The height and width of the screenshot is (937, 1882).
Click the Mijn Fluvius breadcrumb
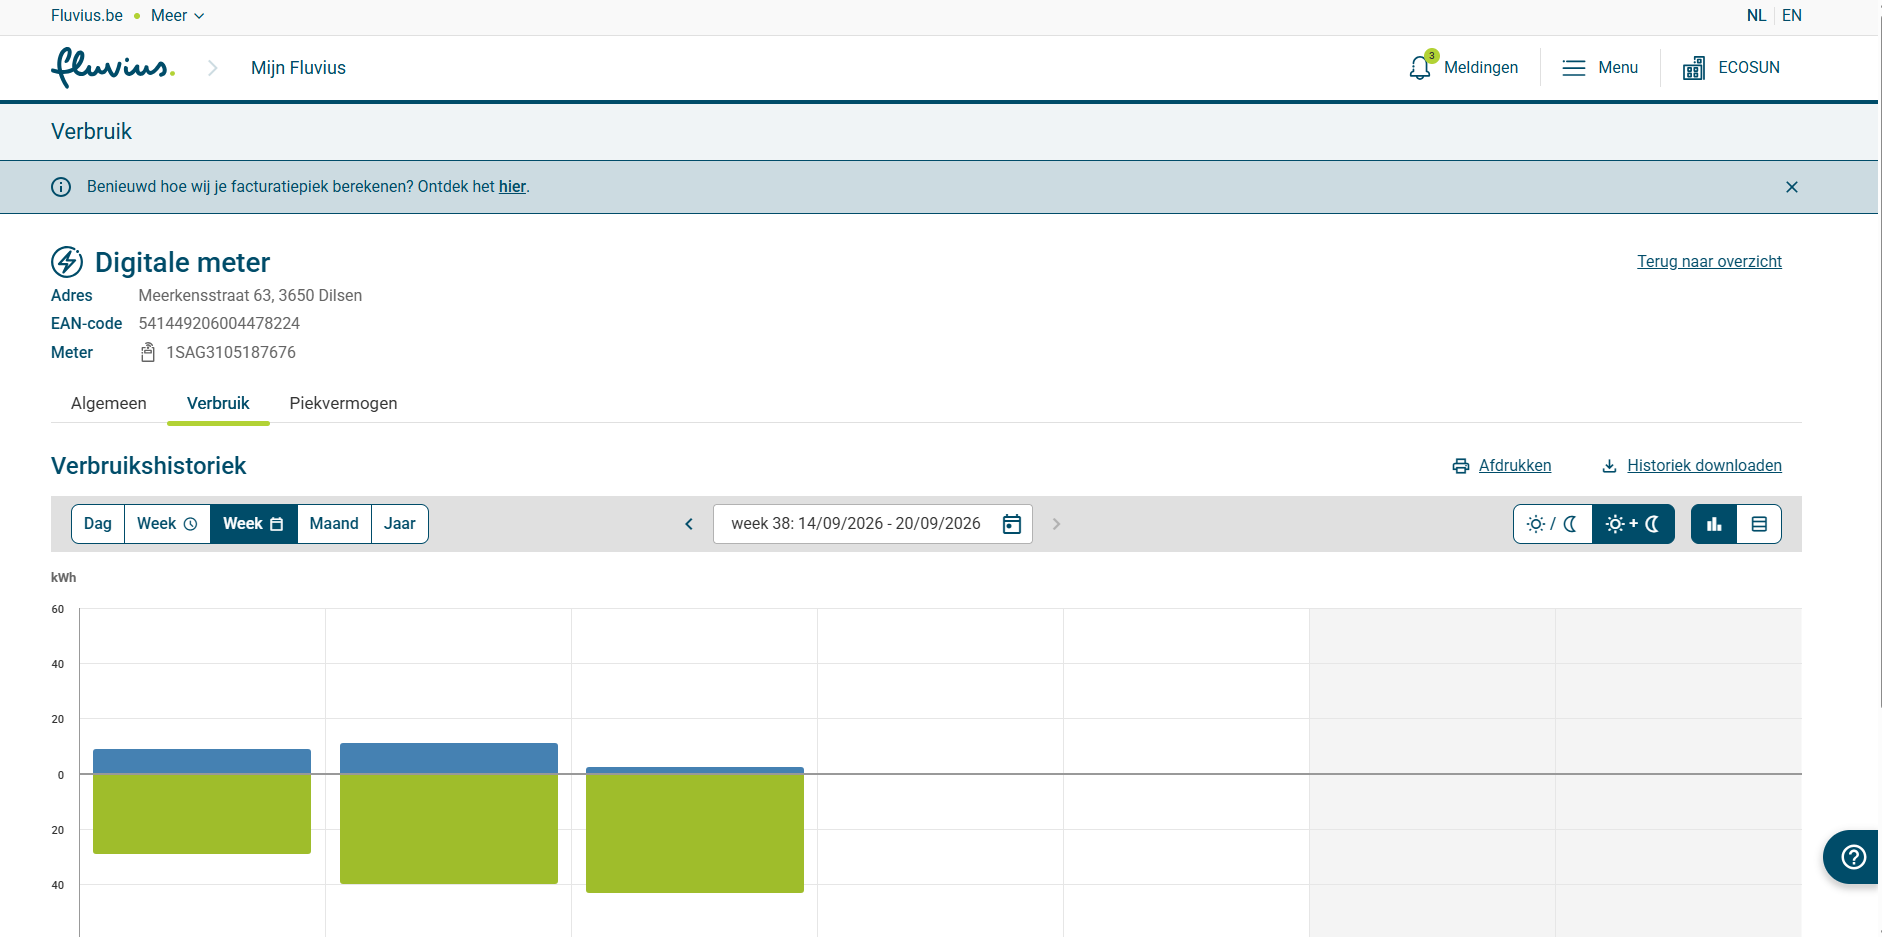pyautogui.click(x=298, y=68)
